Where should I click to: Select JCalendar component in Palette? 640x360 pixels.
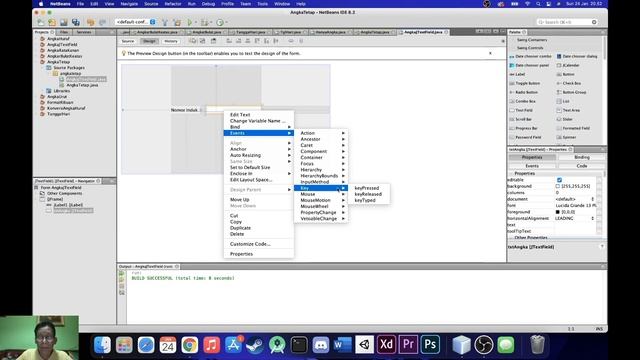[x=568, y=65]
